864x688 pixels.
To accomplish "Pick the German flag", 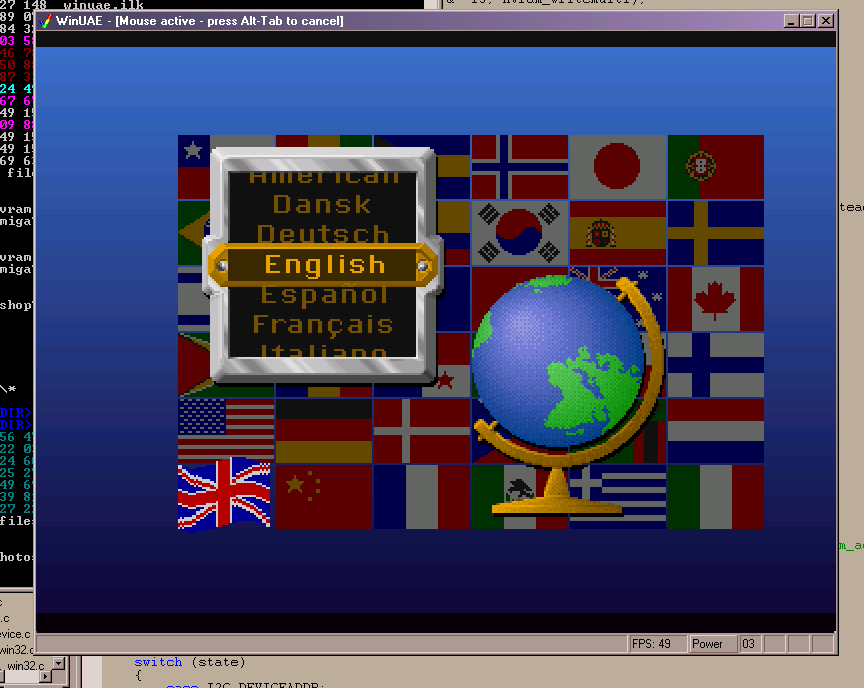I will (x=324, y=431).
